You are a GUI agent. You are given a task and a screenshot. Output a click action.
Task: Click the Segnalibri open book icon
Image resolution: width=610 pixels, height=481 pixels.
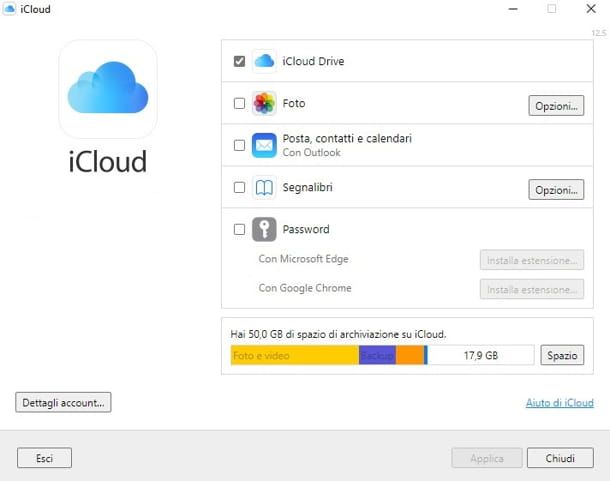tap(264, 188)
